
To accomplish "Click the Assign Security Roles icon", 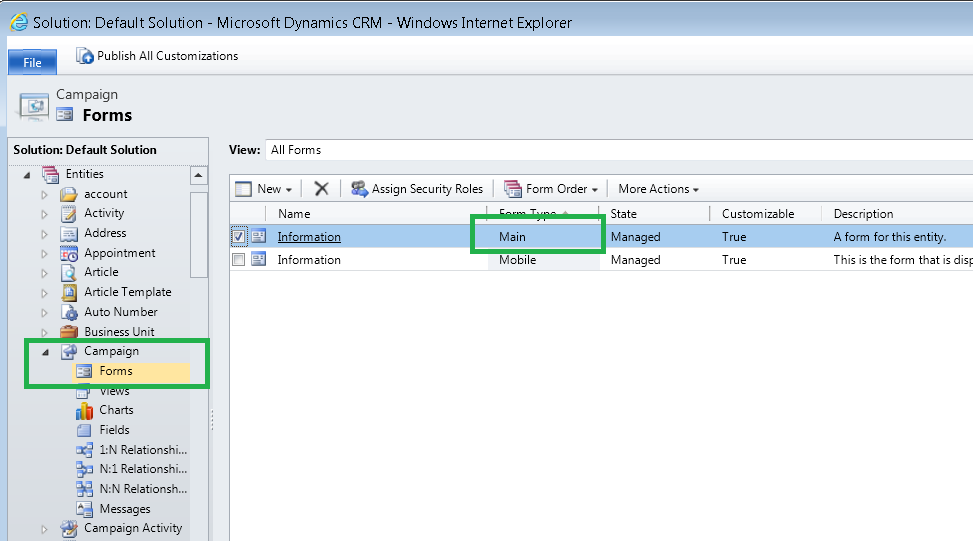I will 359,189.
